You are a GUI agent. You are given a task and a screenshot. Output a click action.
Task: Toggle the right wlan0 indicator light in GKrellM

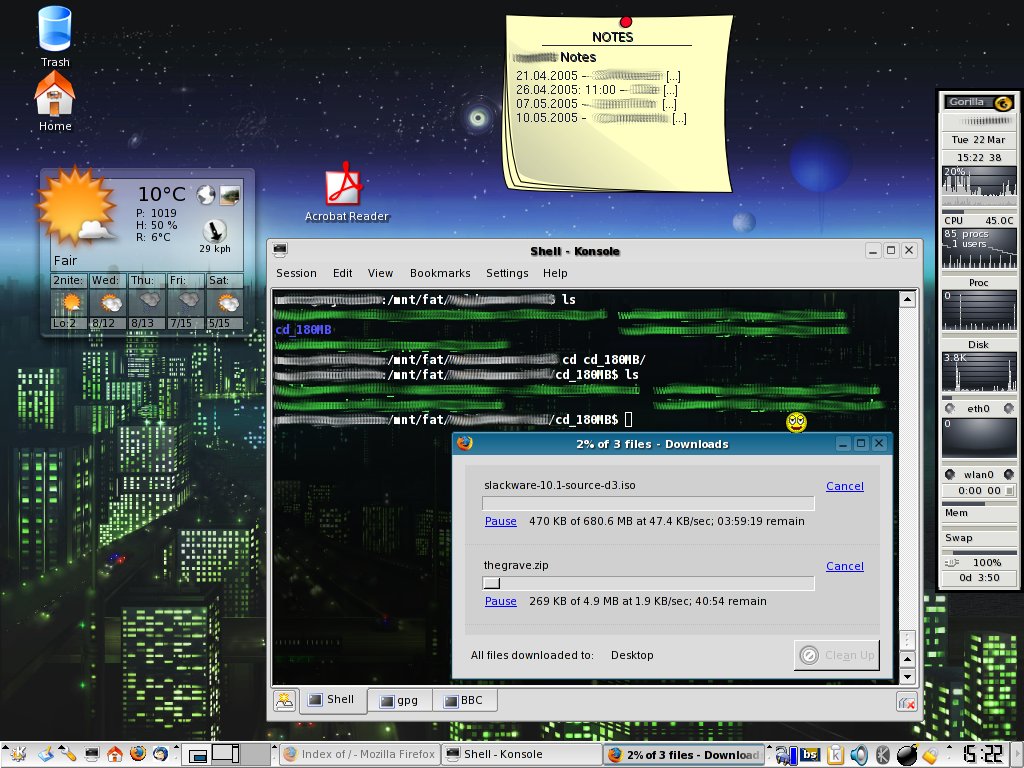pos(1008,475)
